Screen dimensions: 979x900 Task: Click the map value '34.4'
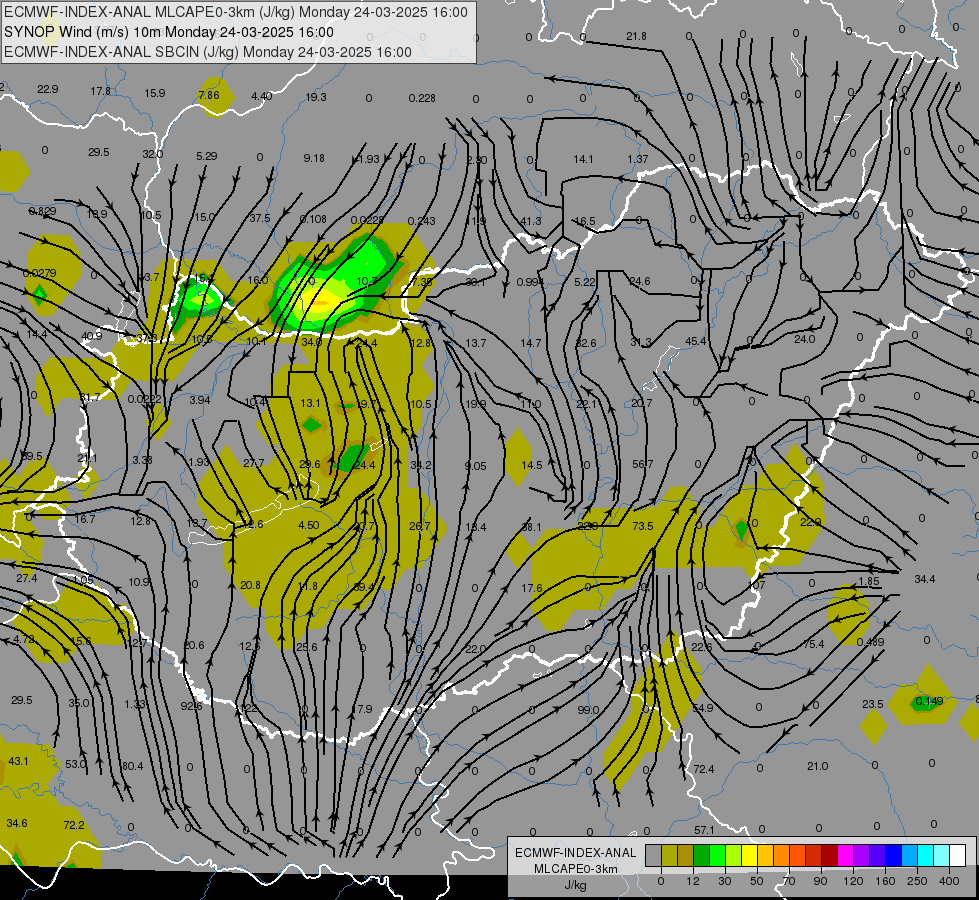pyautogui.click(x=925, y=579)
